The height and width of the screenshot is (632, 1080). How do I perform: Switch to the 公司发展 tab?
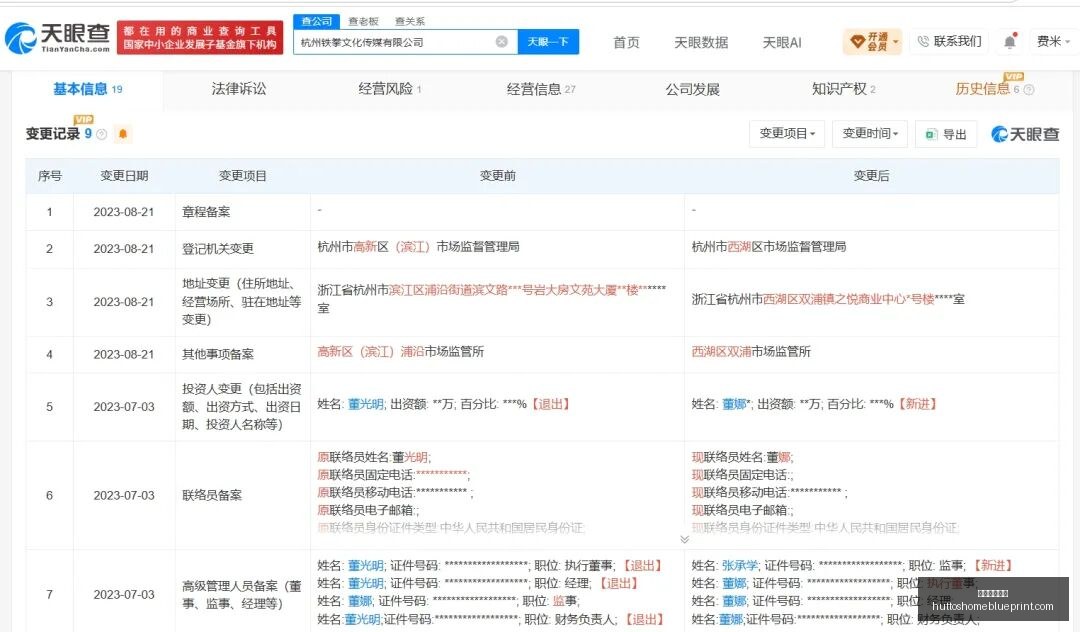tap(692, 89)
